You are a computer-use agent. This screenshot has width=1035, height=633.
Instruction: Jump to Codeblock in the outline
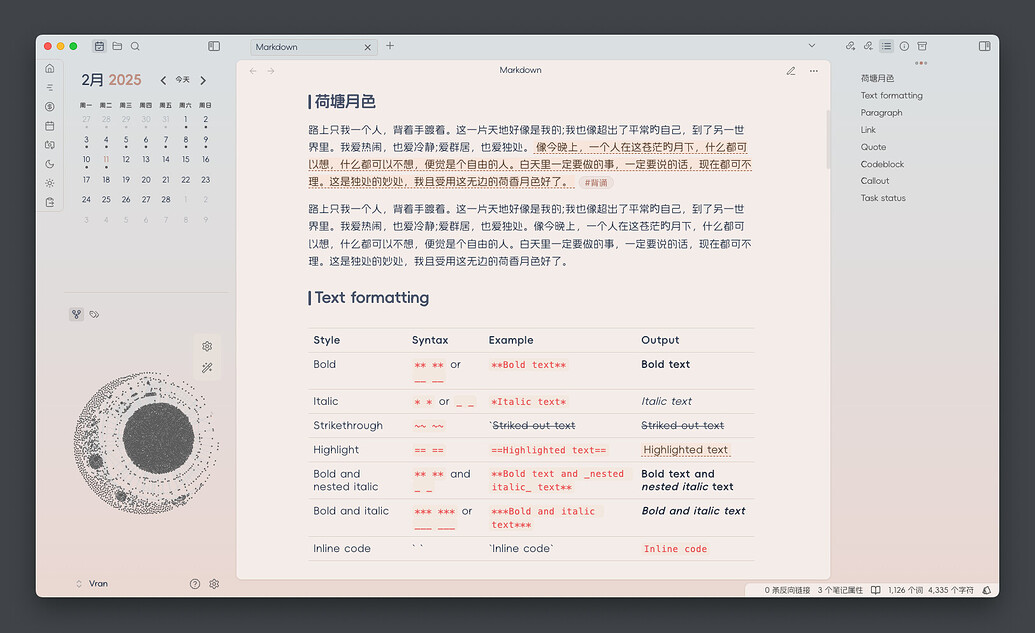click(x=882, y=164)
